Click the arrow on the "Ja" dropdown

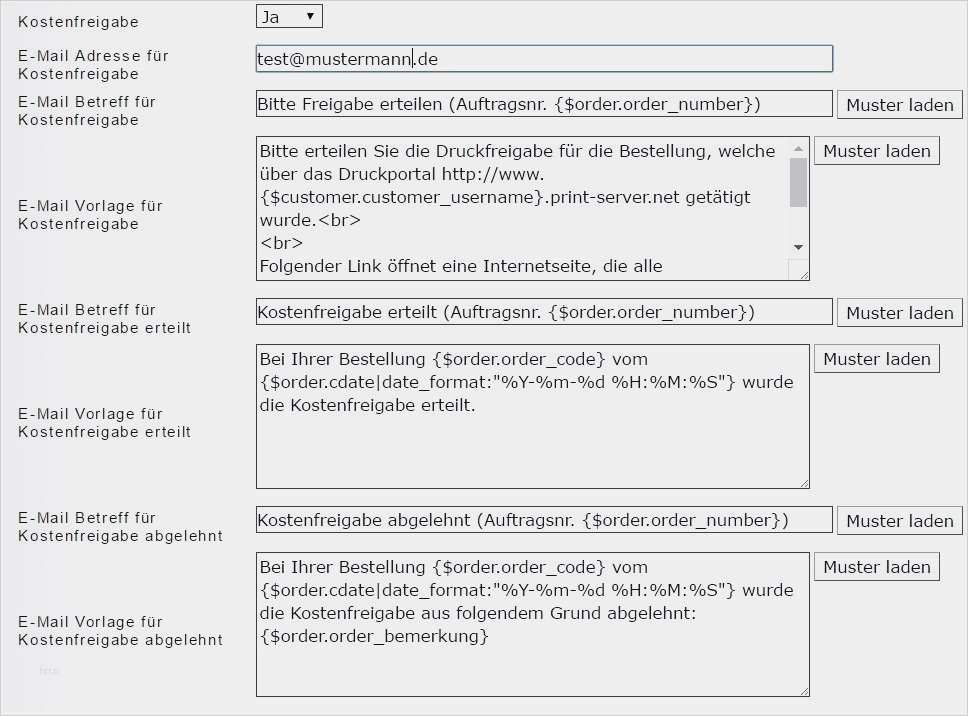click(312, 15)
